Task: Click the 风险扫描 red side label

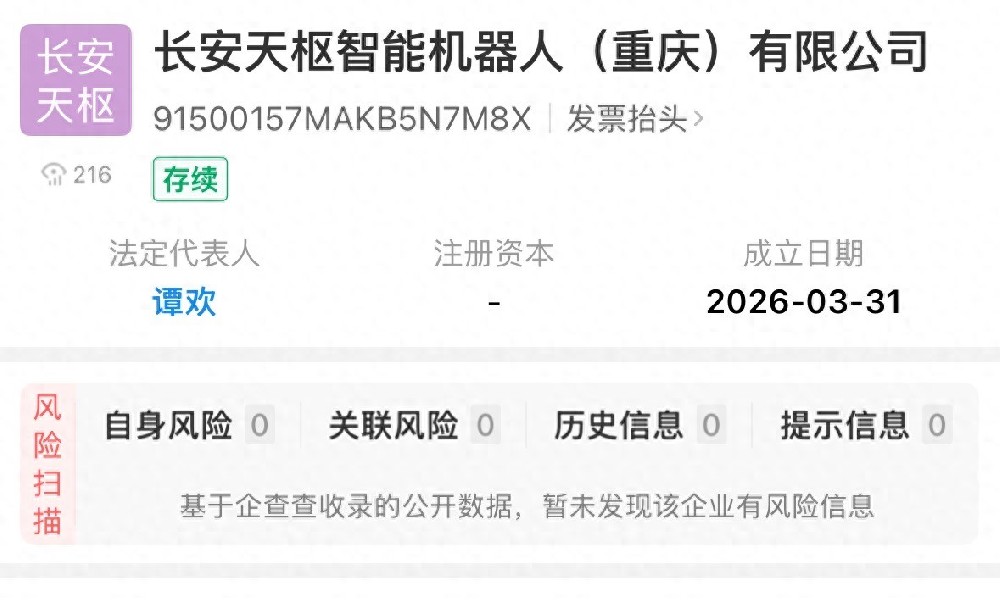Action: click(48, 464)
